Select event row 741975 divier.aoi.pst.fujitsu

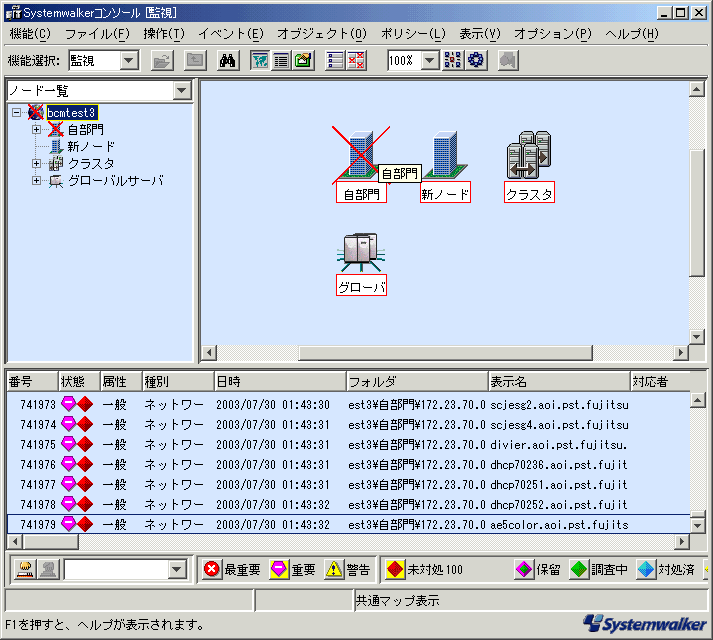pos(348,444)
